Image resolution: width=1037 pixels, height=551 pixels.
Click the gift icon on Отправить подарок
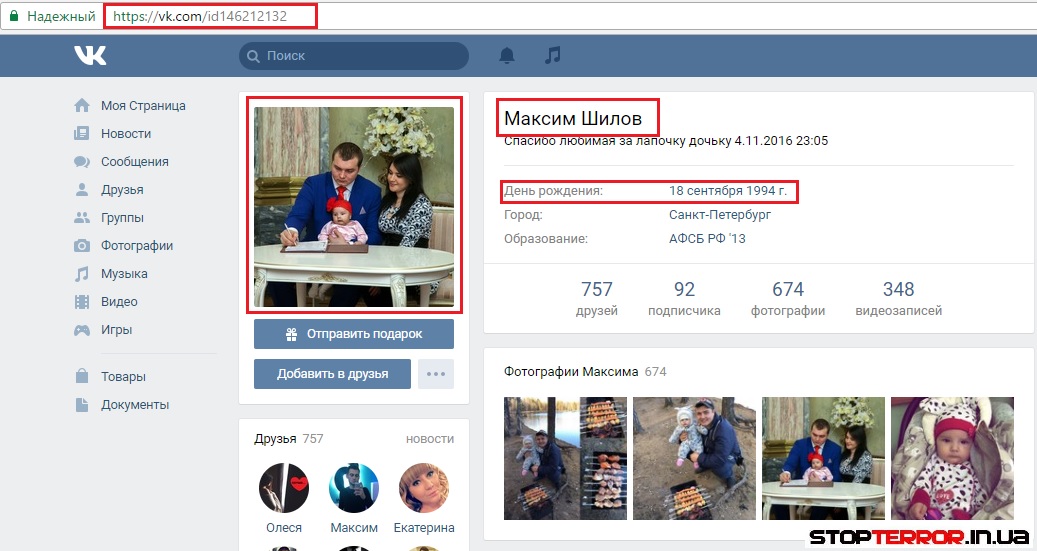(x=291, y=334)
